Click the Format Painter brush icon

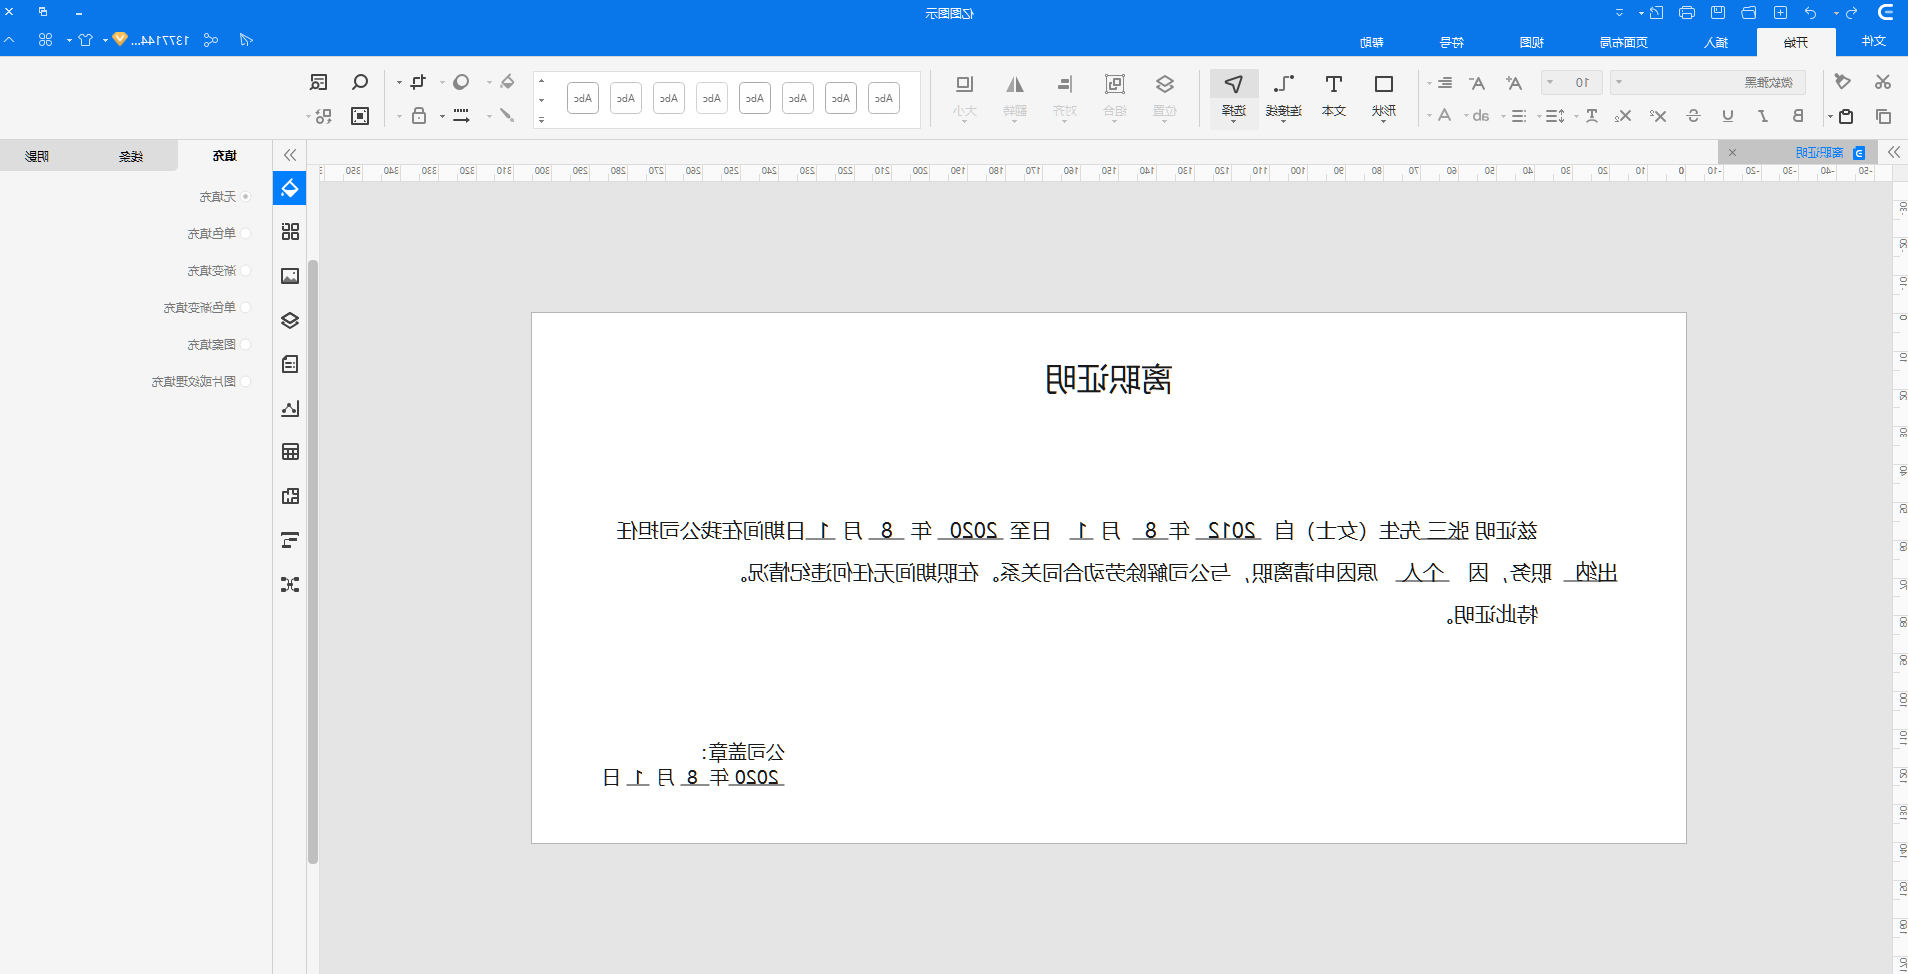pos(1843,82)
